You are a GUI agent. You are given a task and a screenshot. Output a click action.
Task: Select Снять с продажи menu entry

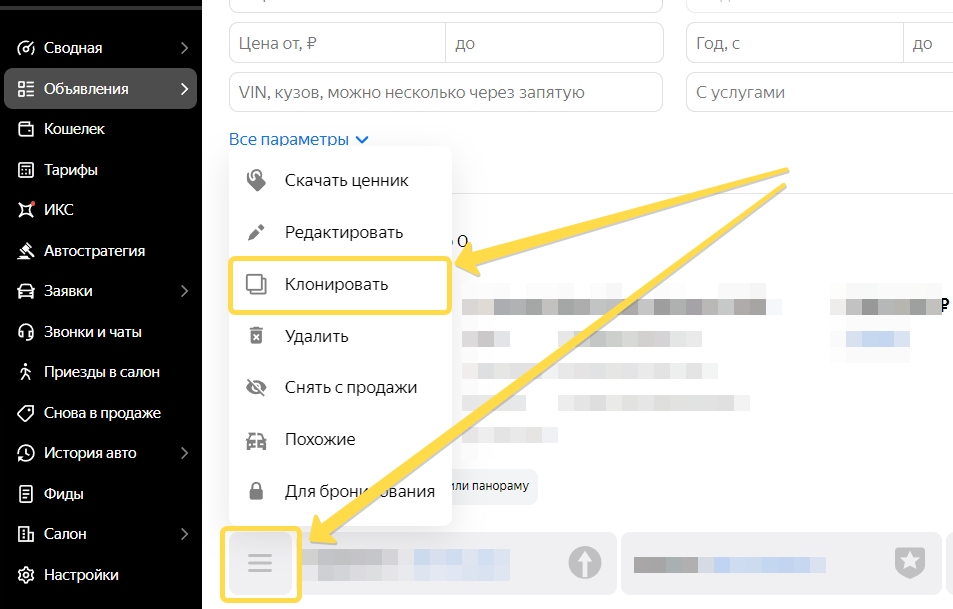(350, 388)
